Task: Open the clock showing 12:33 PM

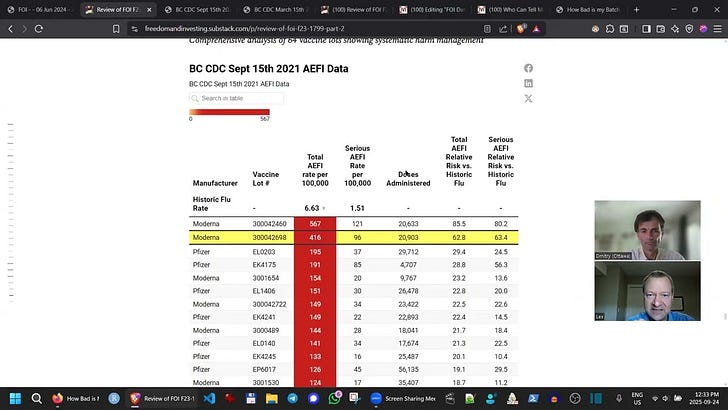Action: (x=706, y=398)
